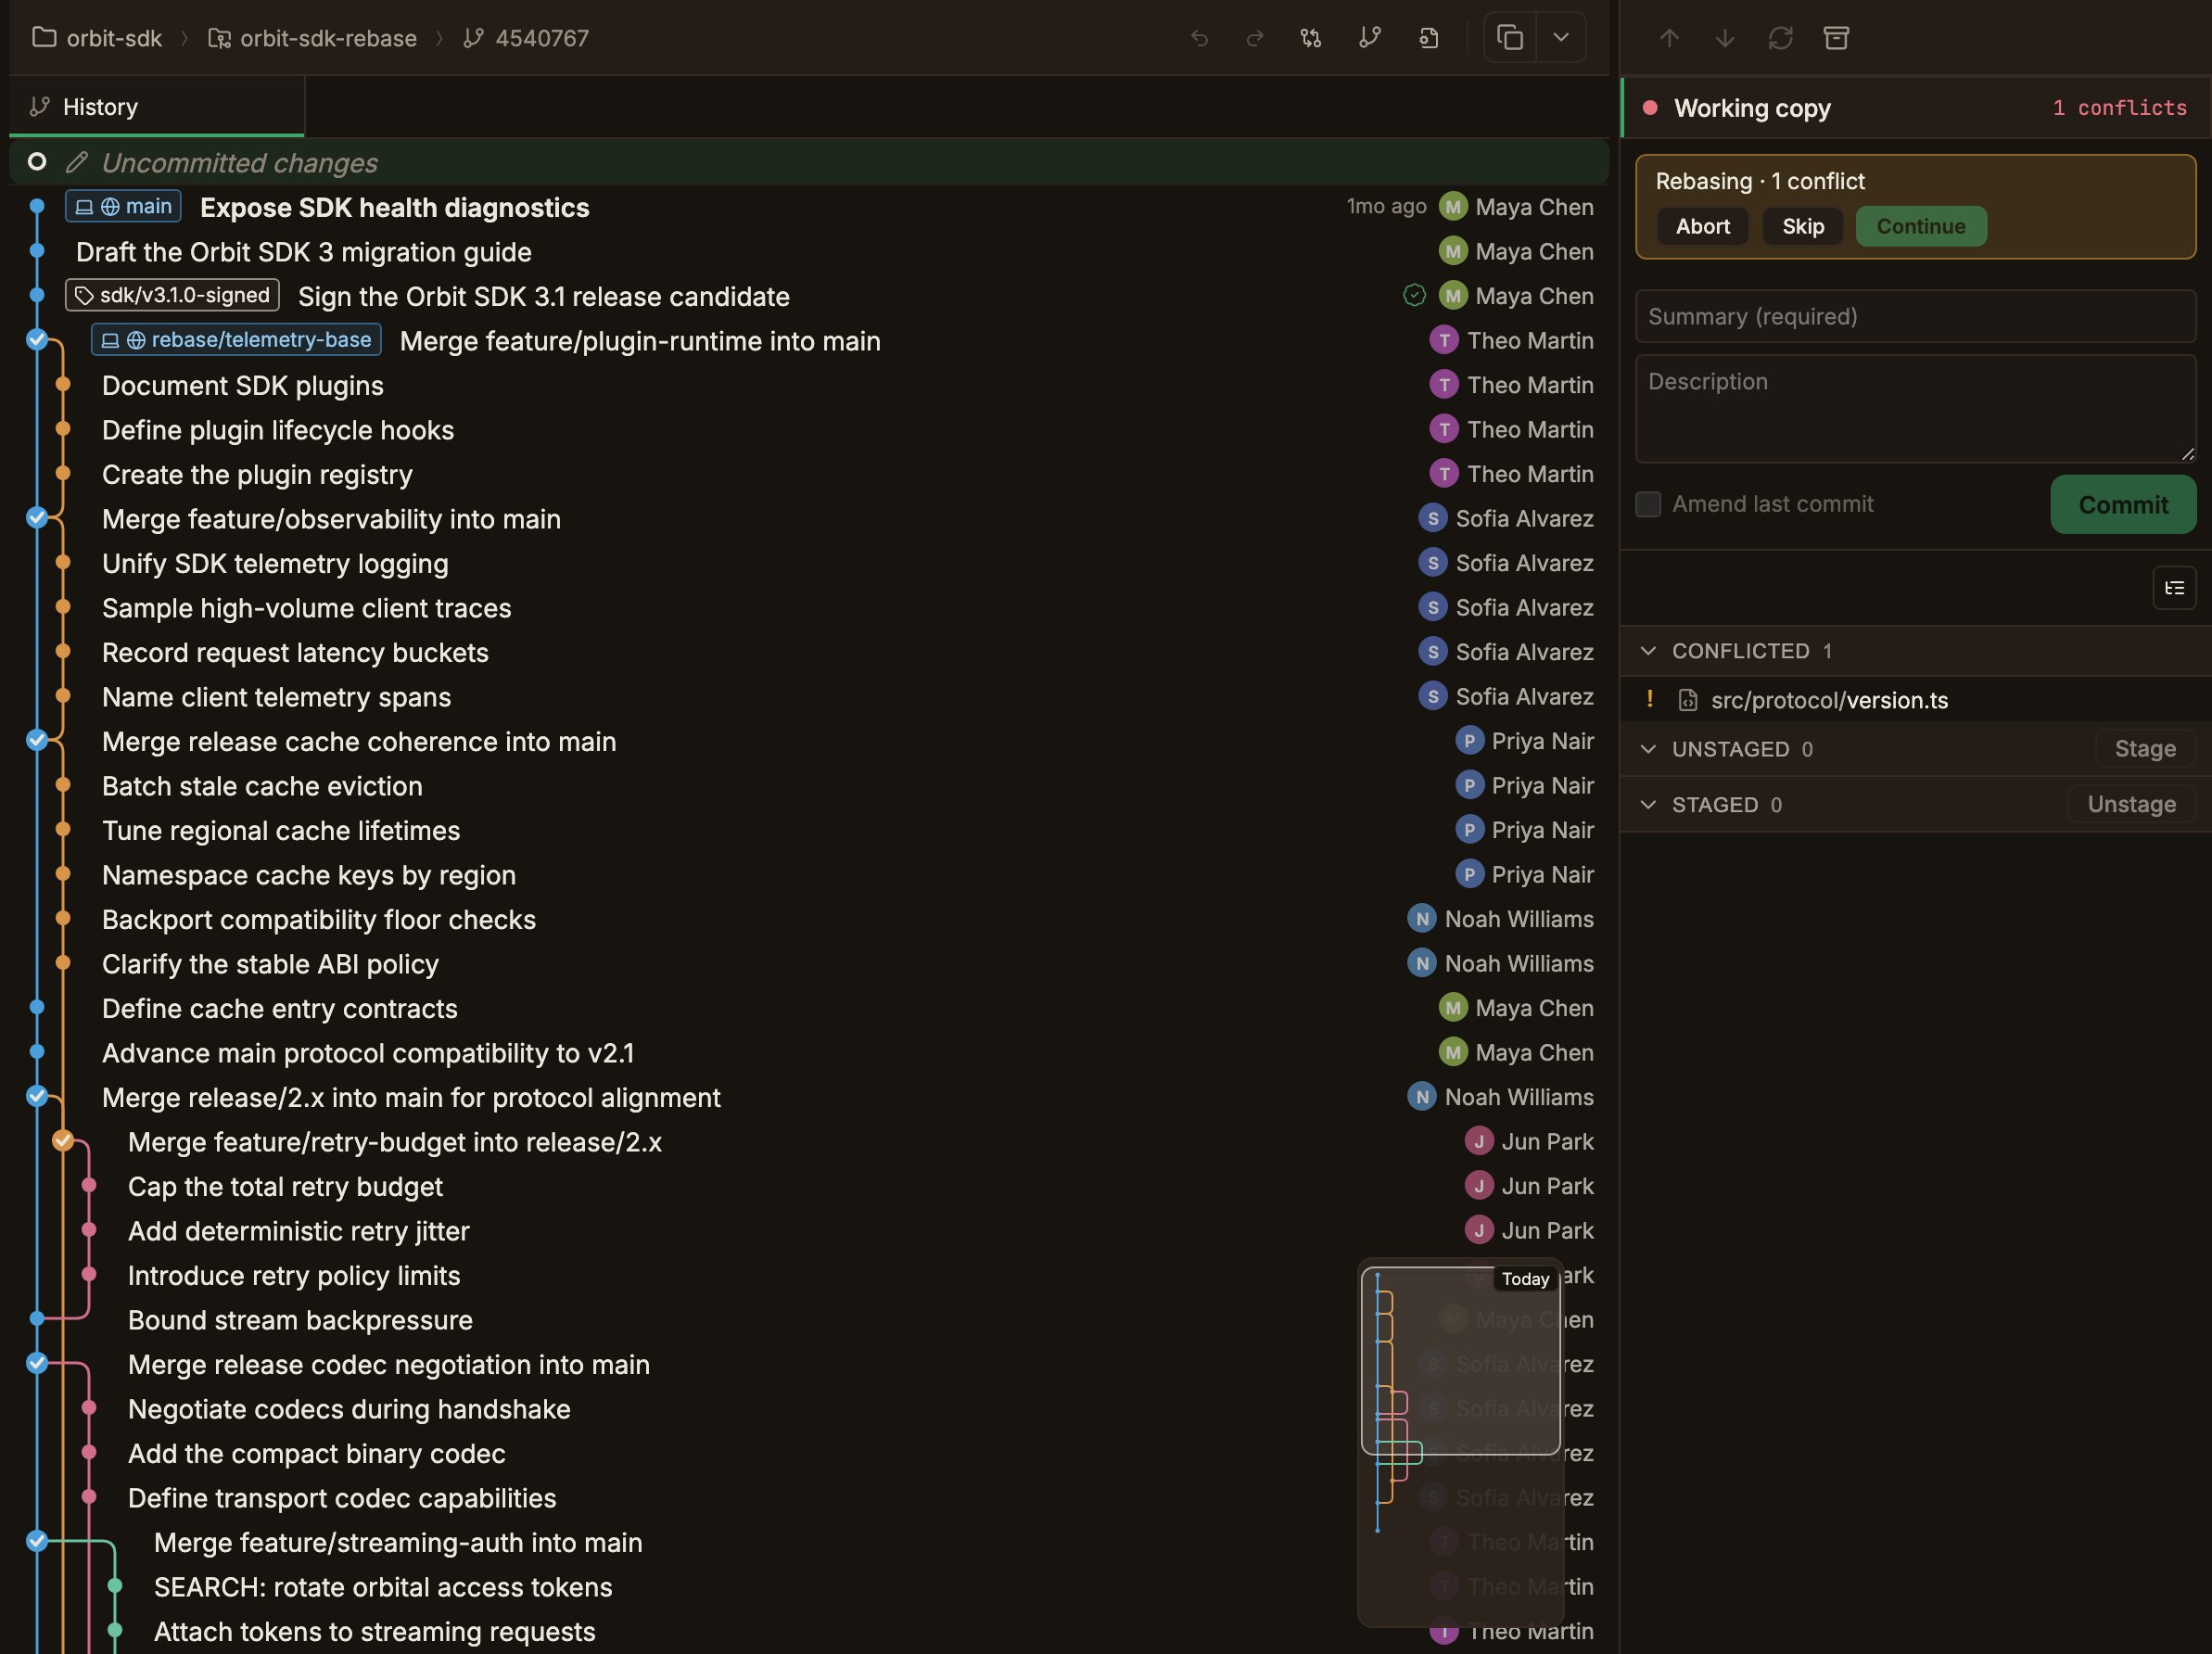Click Maya Chen's avatar on the main commit
This screenshot has width=2212, height=1654.
[1453, 207]
